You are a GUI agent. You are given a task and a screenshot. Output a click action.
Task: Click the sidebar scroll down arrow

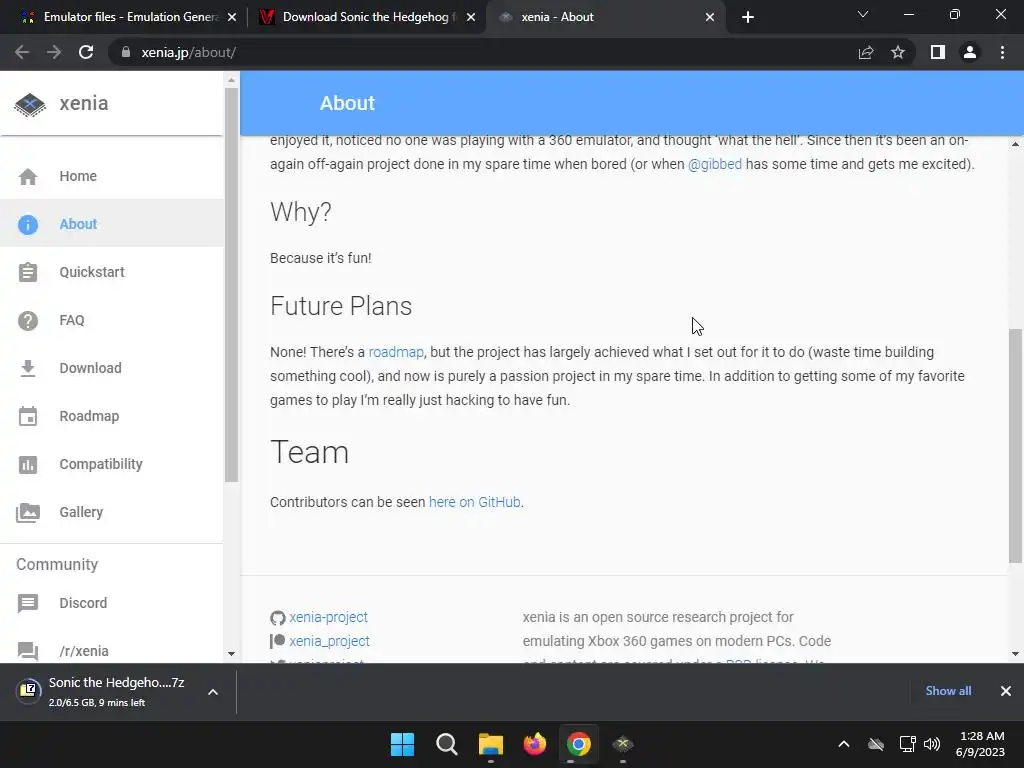click(x=231, y=654)
